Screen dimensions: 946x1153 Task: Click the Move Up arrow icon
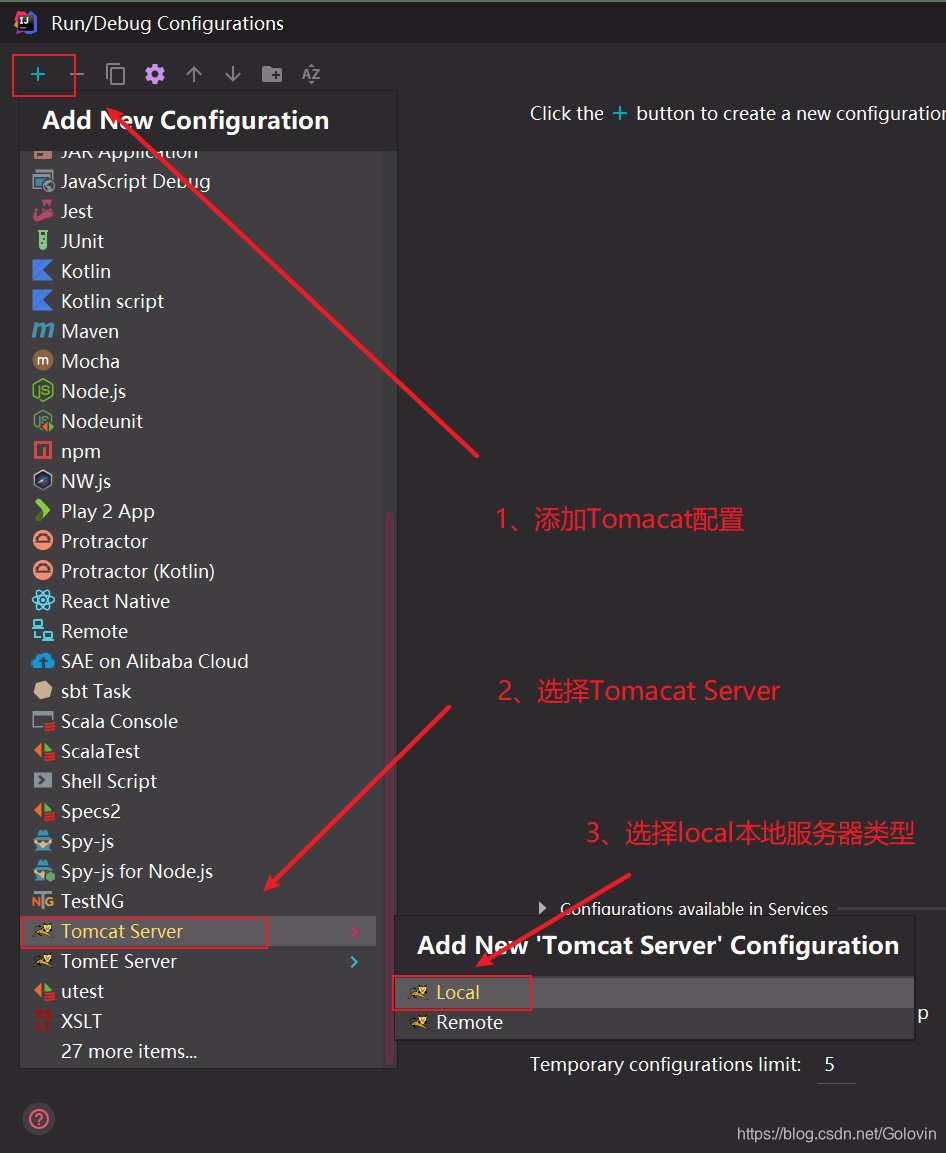pos(193,74)
